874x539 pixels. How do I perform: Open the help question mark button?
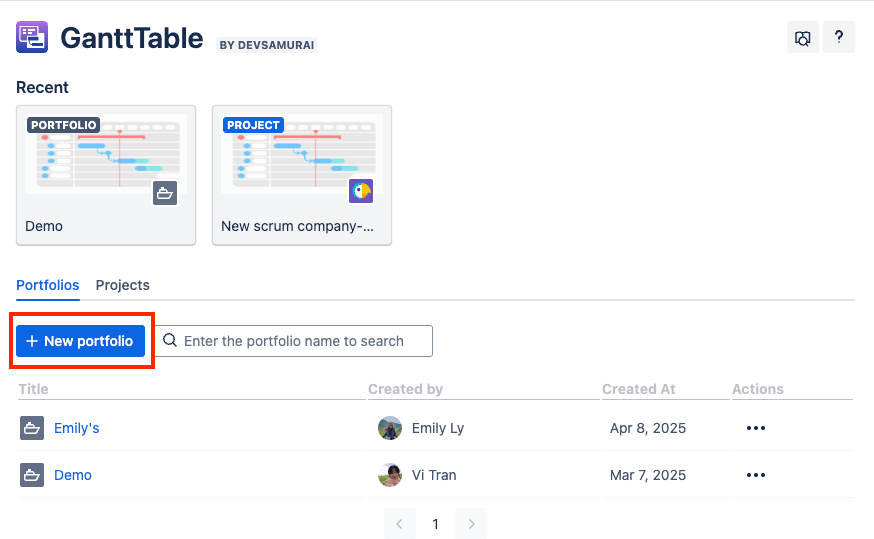point(838,37)
